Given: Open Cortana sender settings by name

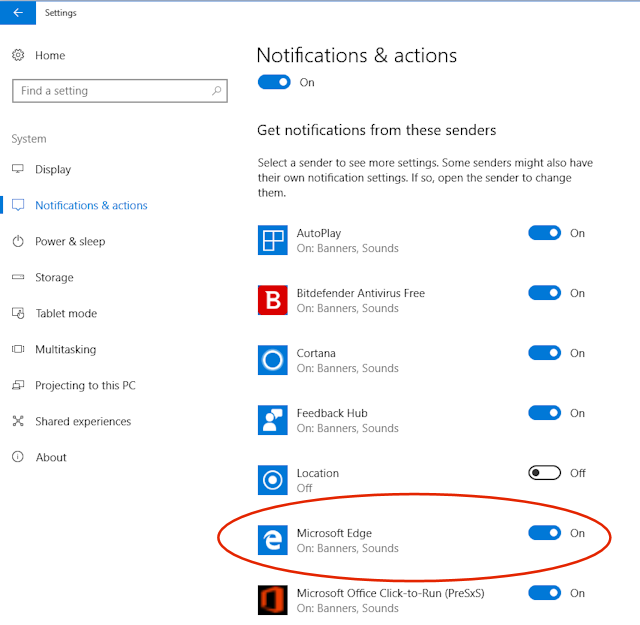Looking at the screenshot, I should pyautogui.click(x=316, y=353).
